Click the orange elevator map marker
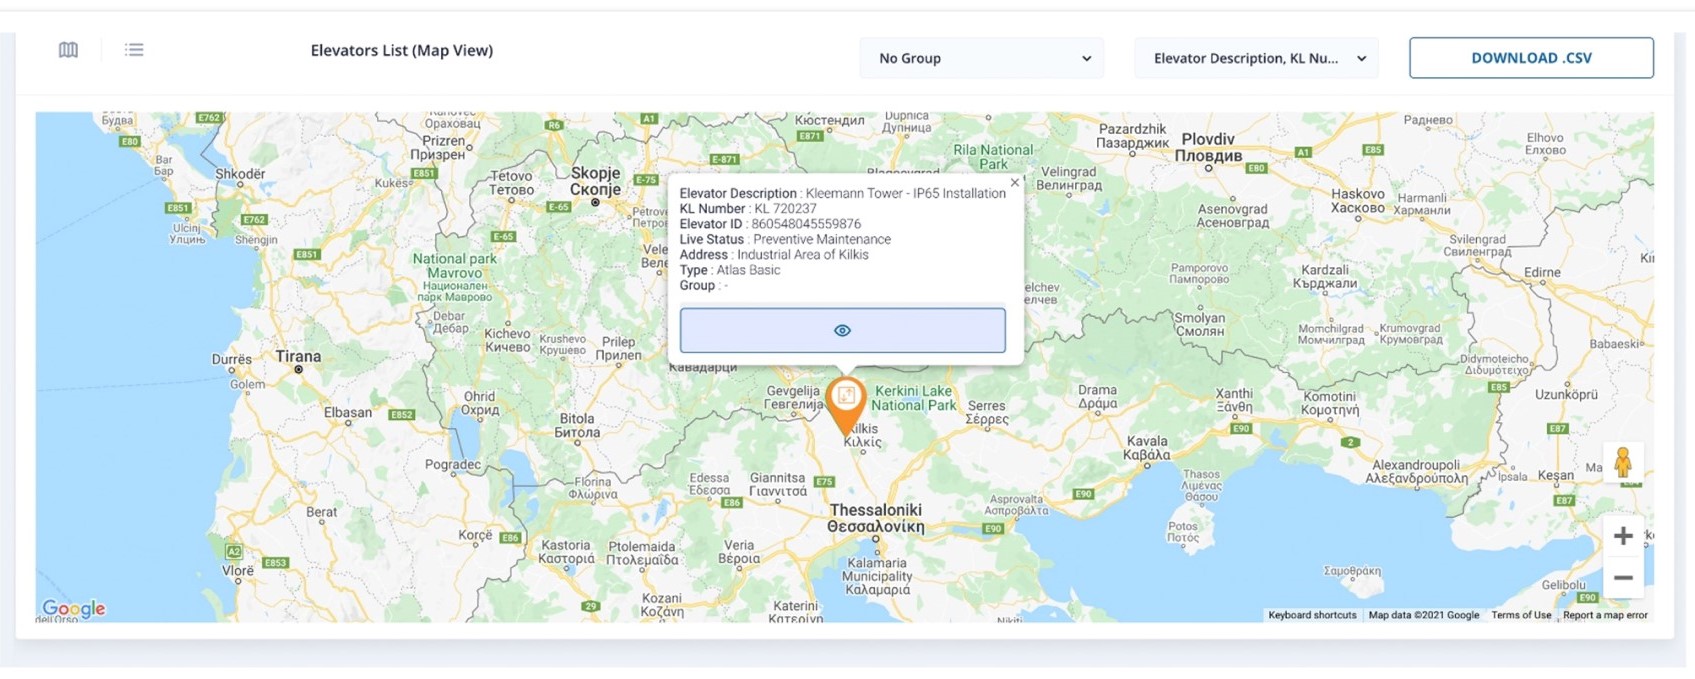 [846, 405]
